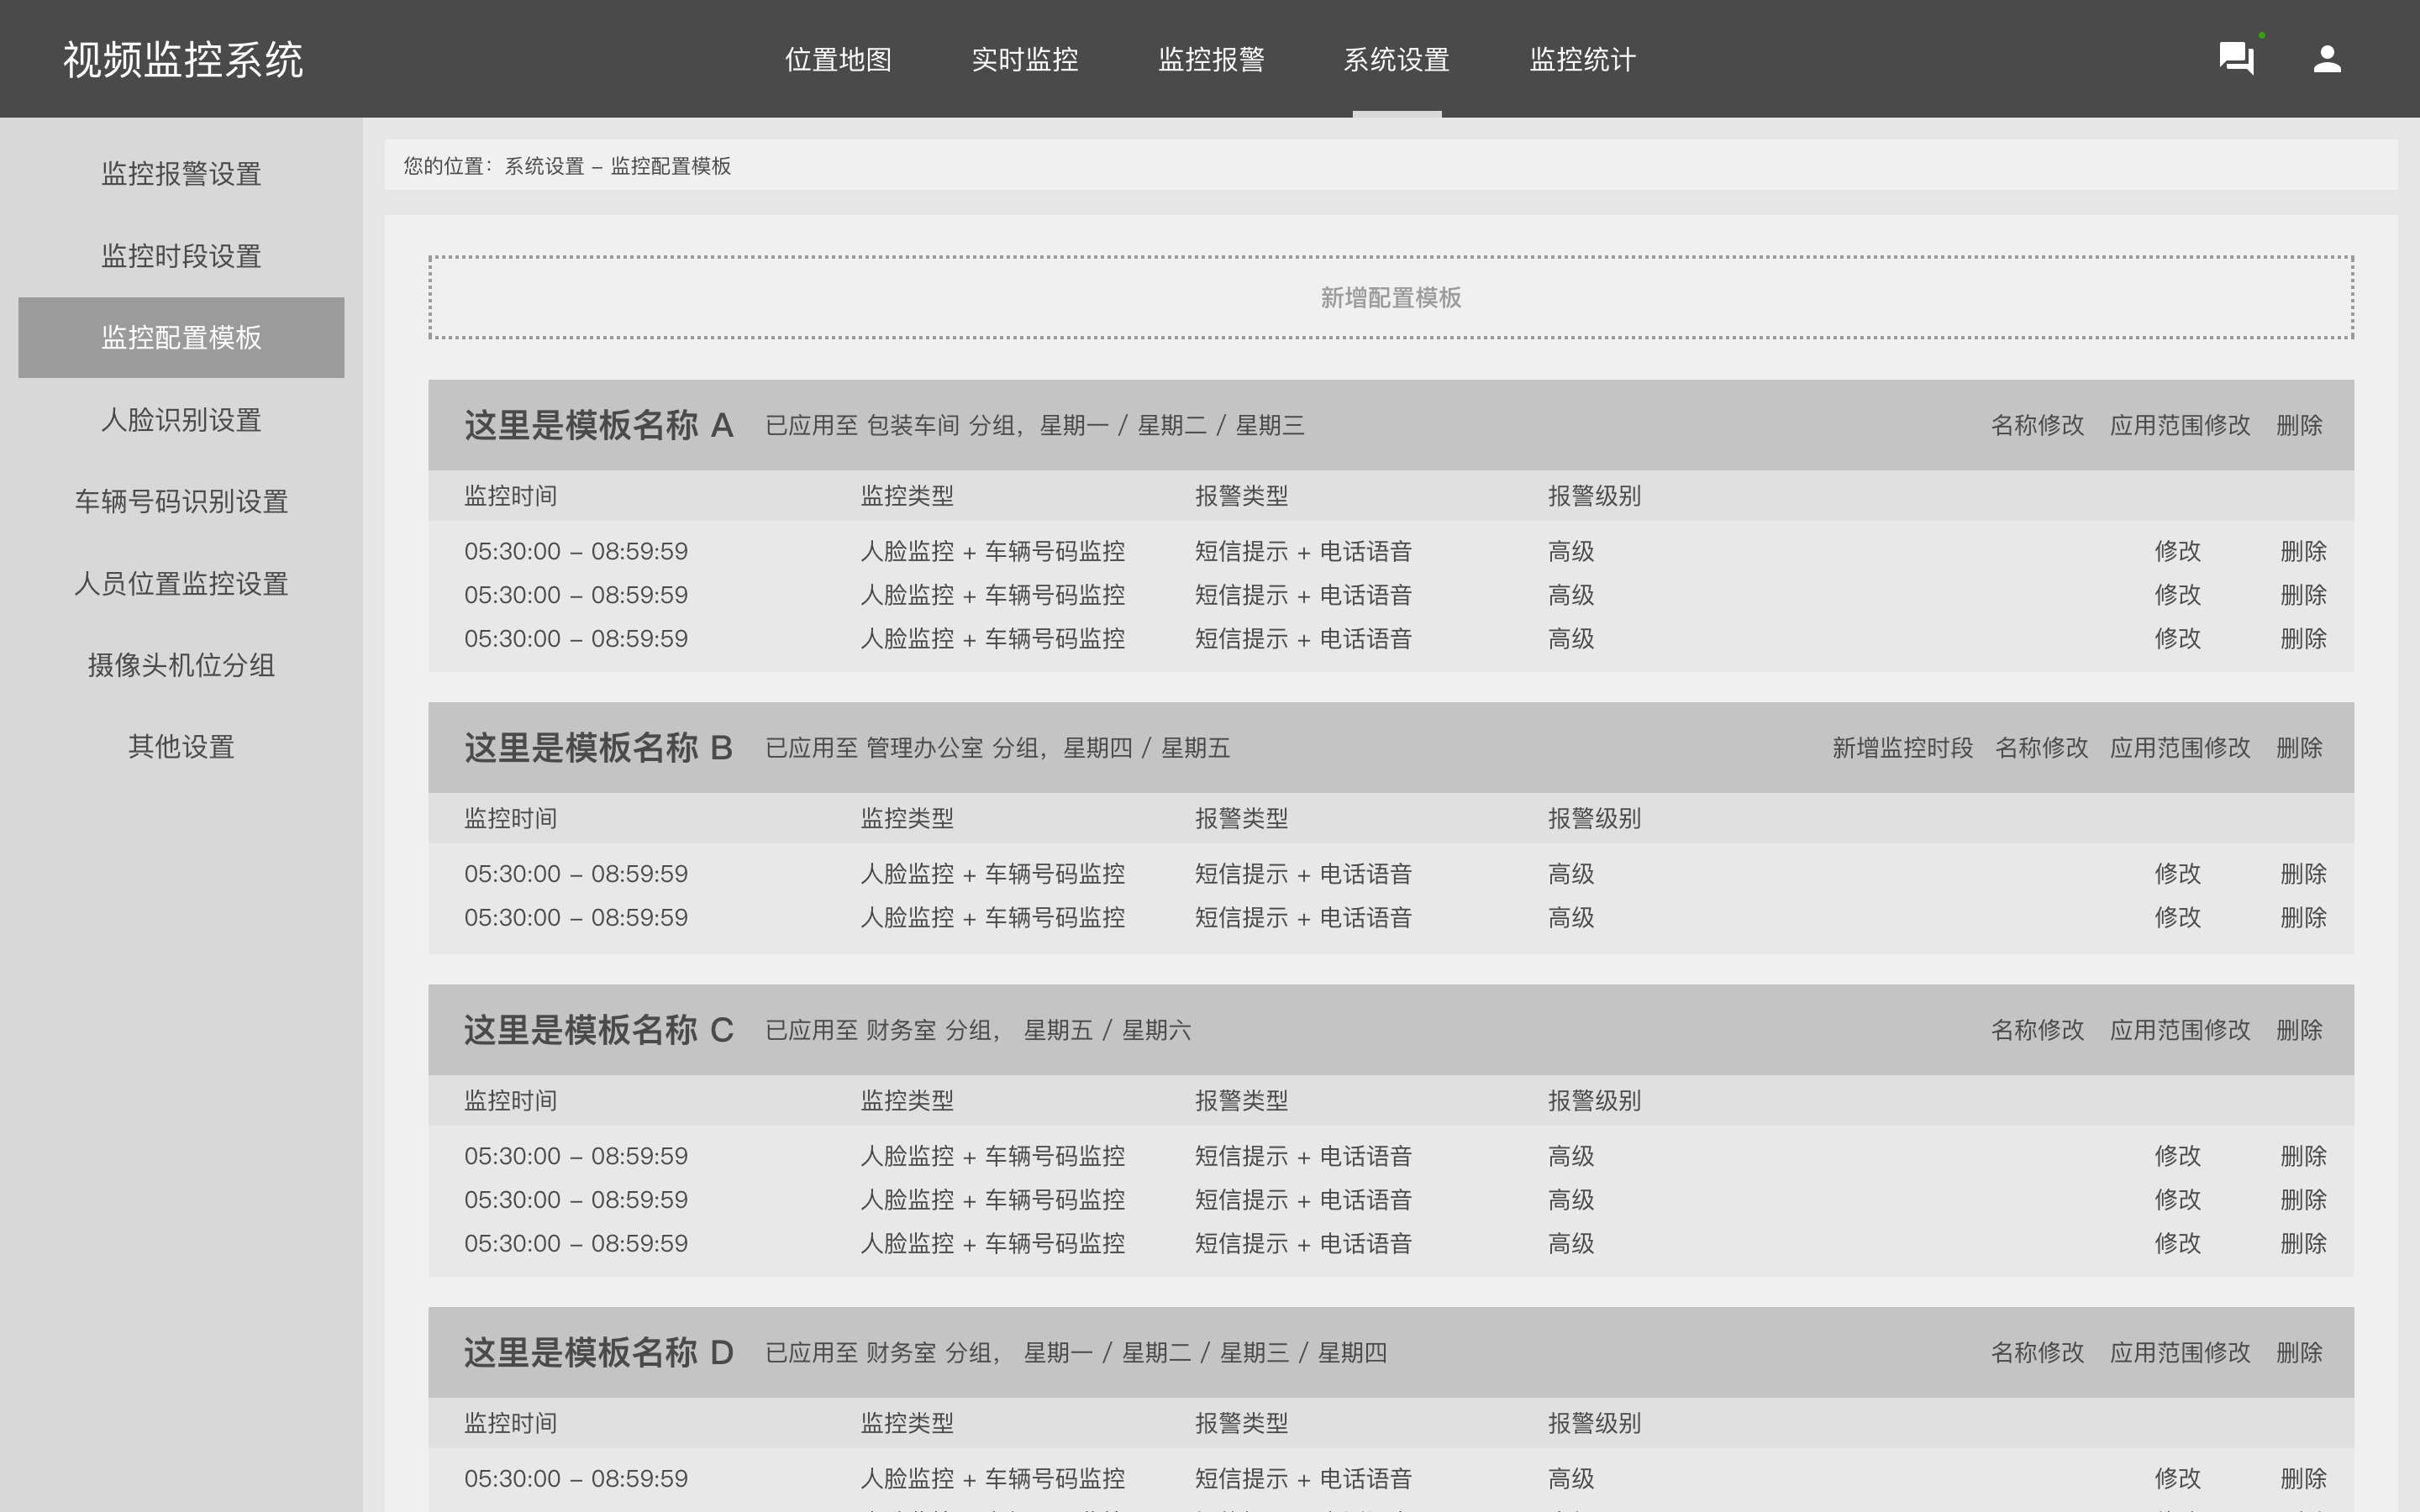Open 车辆号码识别设置 sidebar entry

click(181, 502)
